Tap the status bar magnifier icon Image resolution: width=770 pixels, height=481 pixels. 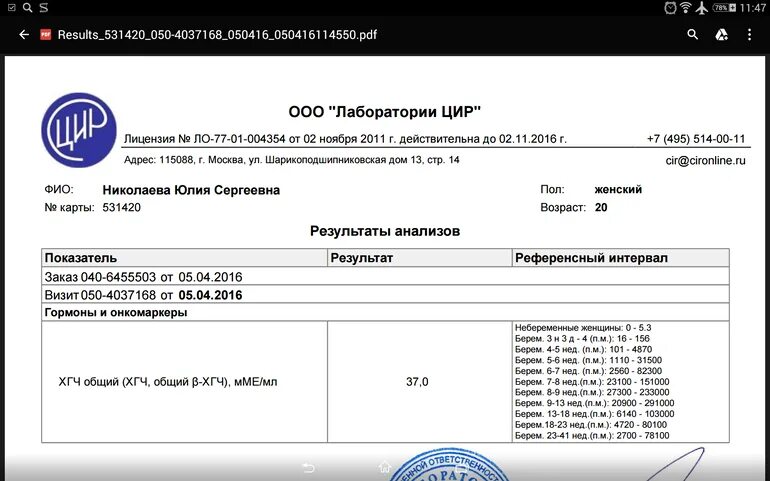(x=28, y=7)
